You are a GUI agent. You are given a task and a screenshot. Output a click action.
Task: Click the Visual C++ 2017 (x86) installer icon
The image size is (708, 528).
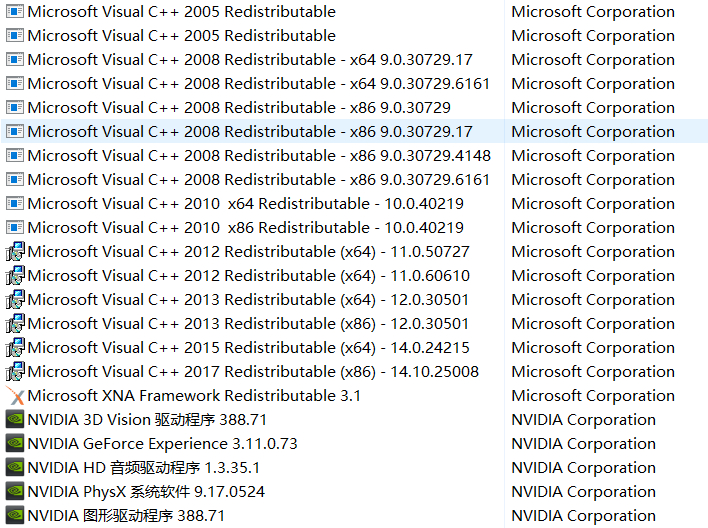[15, 372]
